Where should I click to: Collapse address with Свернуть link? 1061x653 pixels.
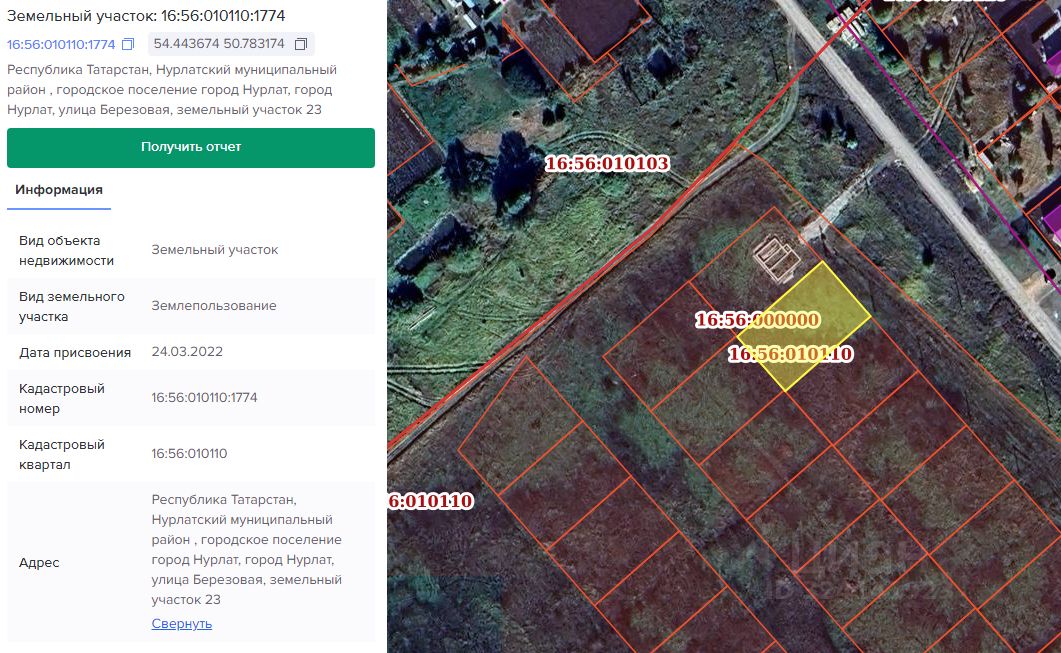pyautogui.click(x=181, y=624)
